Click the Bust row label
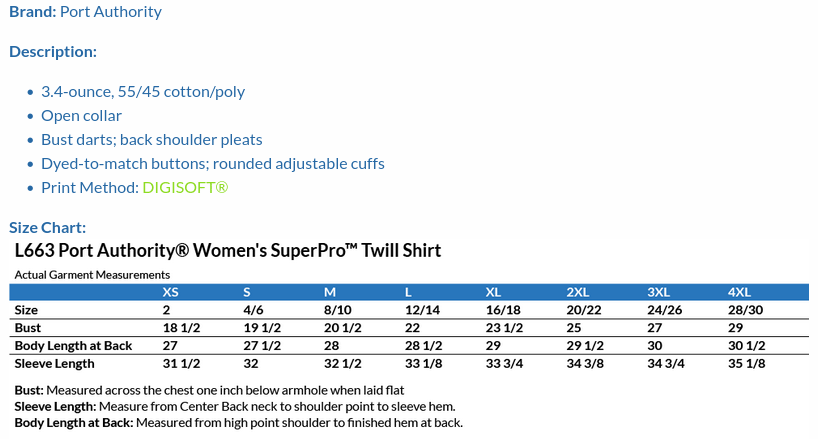Image resolution: width=818 pixels, height=439 pixels. pos(27,328)
